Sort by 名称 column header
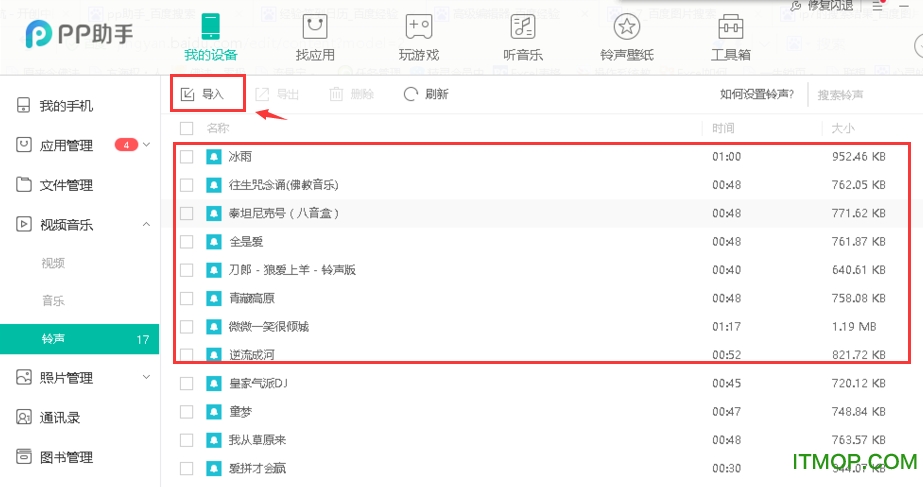This screenshot has height=487, width=923. pos(218,128)
